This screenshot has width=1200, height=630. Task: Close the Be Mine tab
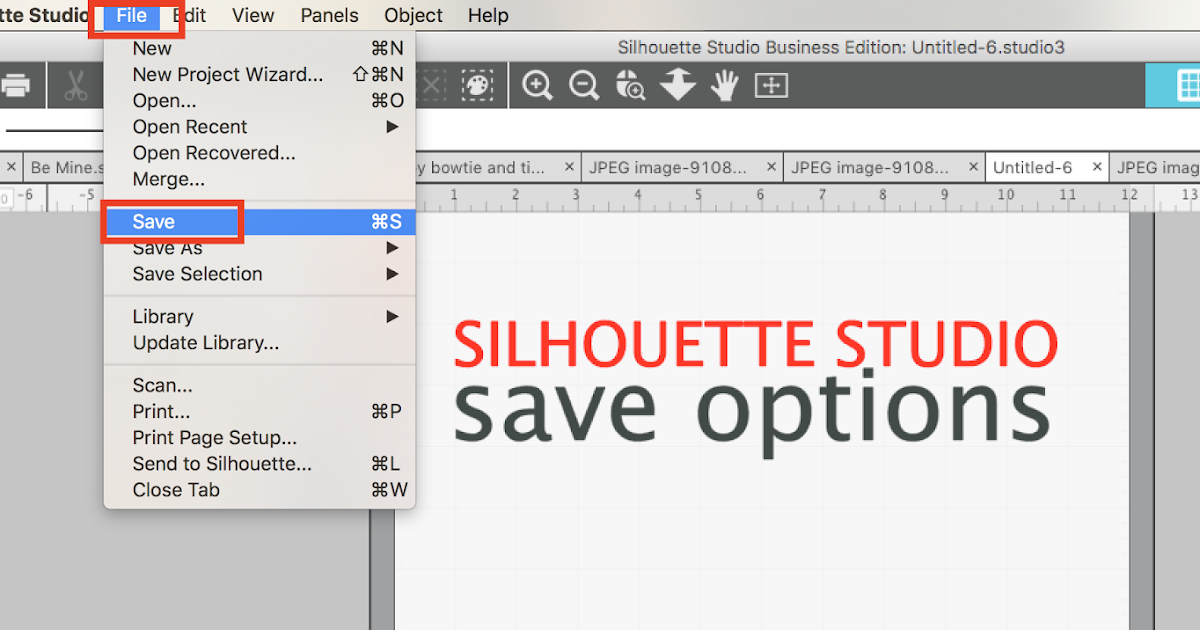(10, 167)
